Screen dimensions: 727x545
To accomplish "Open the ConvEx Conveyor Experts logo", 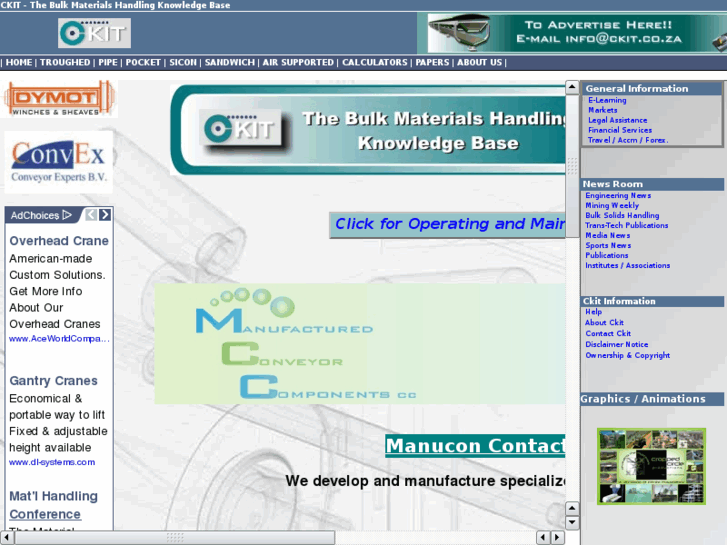I will pos(59,162).
